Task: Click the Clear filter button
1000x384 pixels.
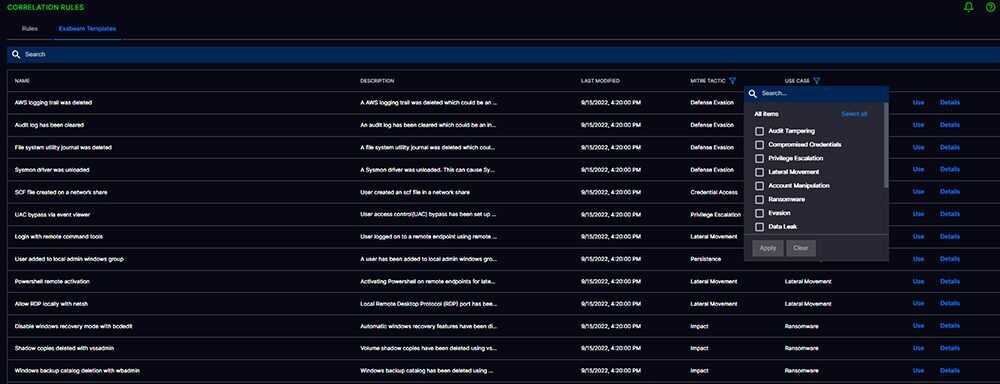Action: point(801,248)
